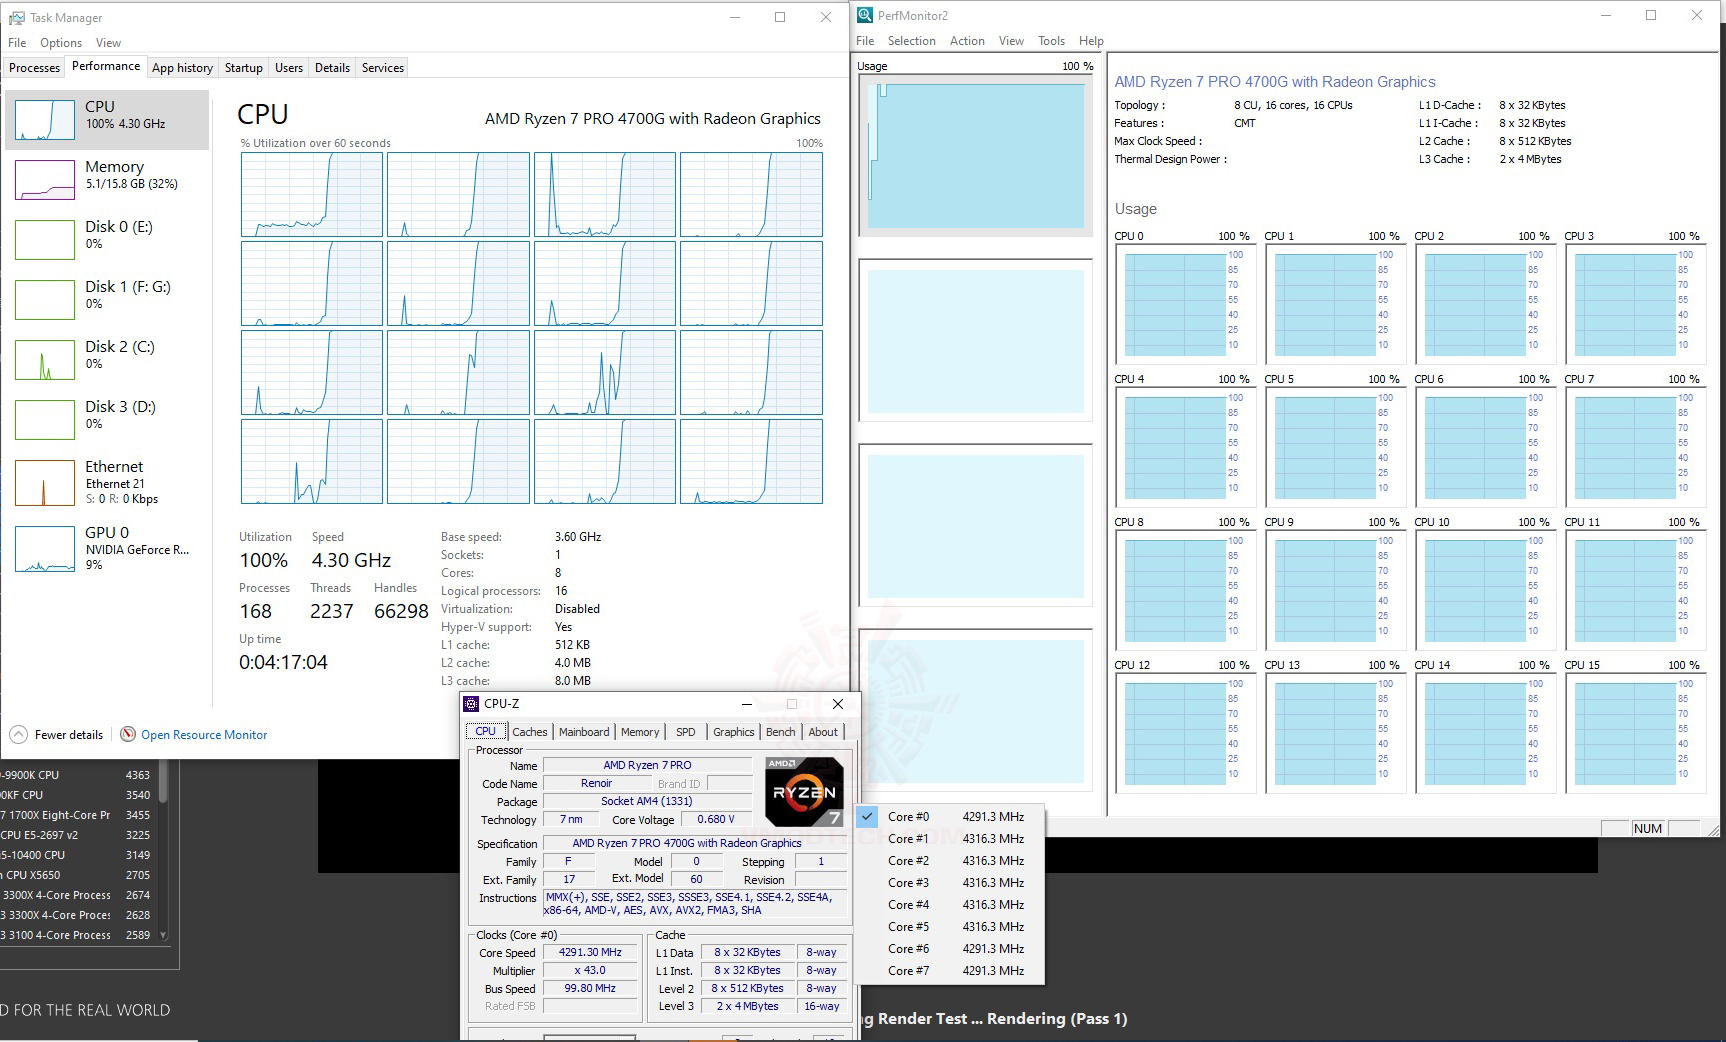
Task: Select Core #5 from the core menu
Action: (950, 927)
